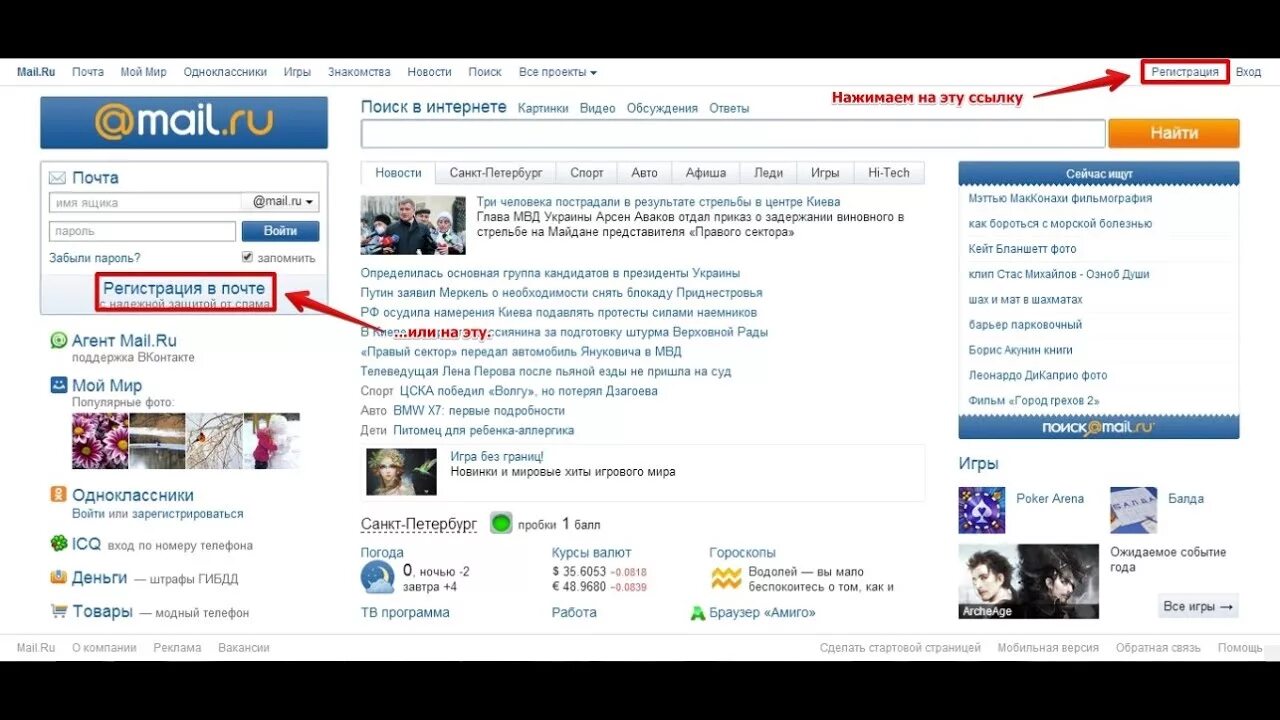Viewport: 1280px width, 720px height.
Task: Click the orange Найти search button
Action: tap(1174, 133)
